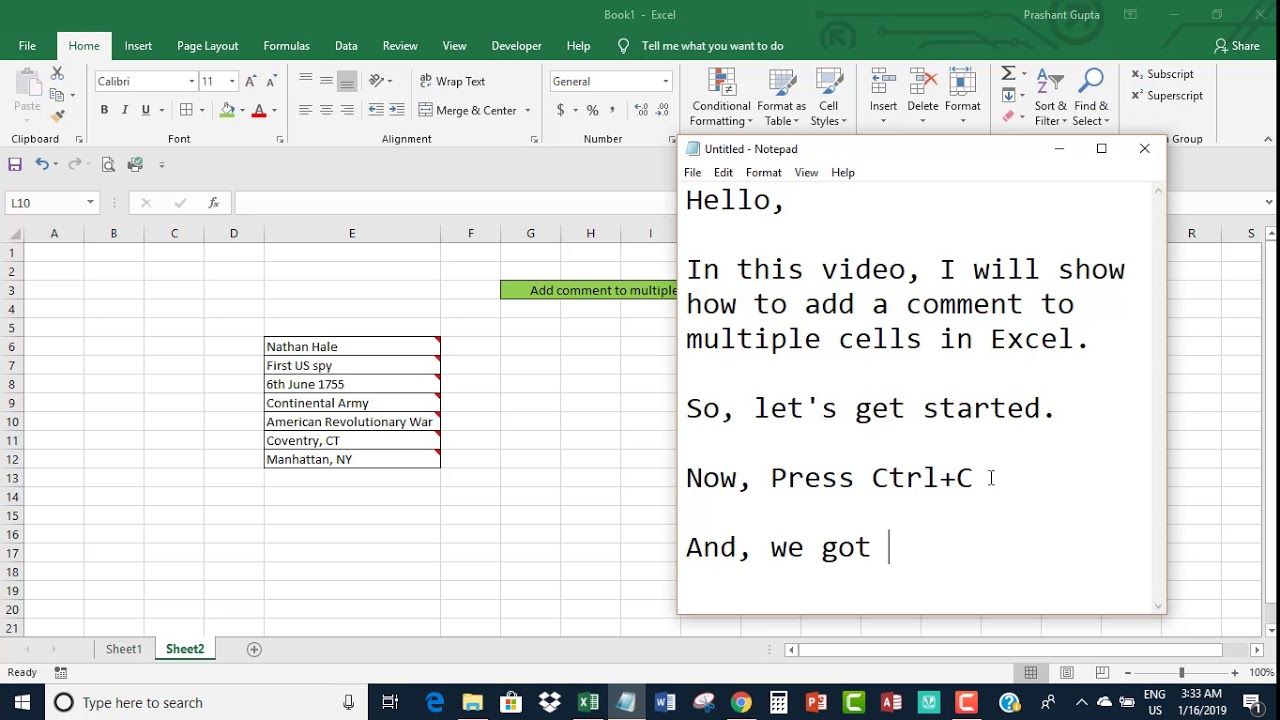Viewport: 1280px width, 720px height.
Task: Toggle Wrap Text on
Action: pos(452,81)
